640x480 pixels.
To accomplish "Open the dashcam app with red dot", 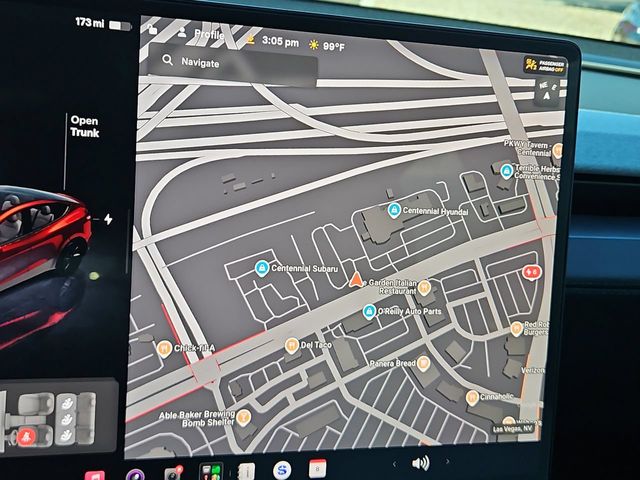I will 174,473.
